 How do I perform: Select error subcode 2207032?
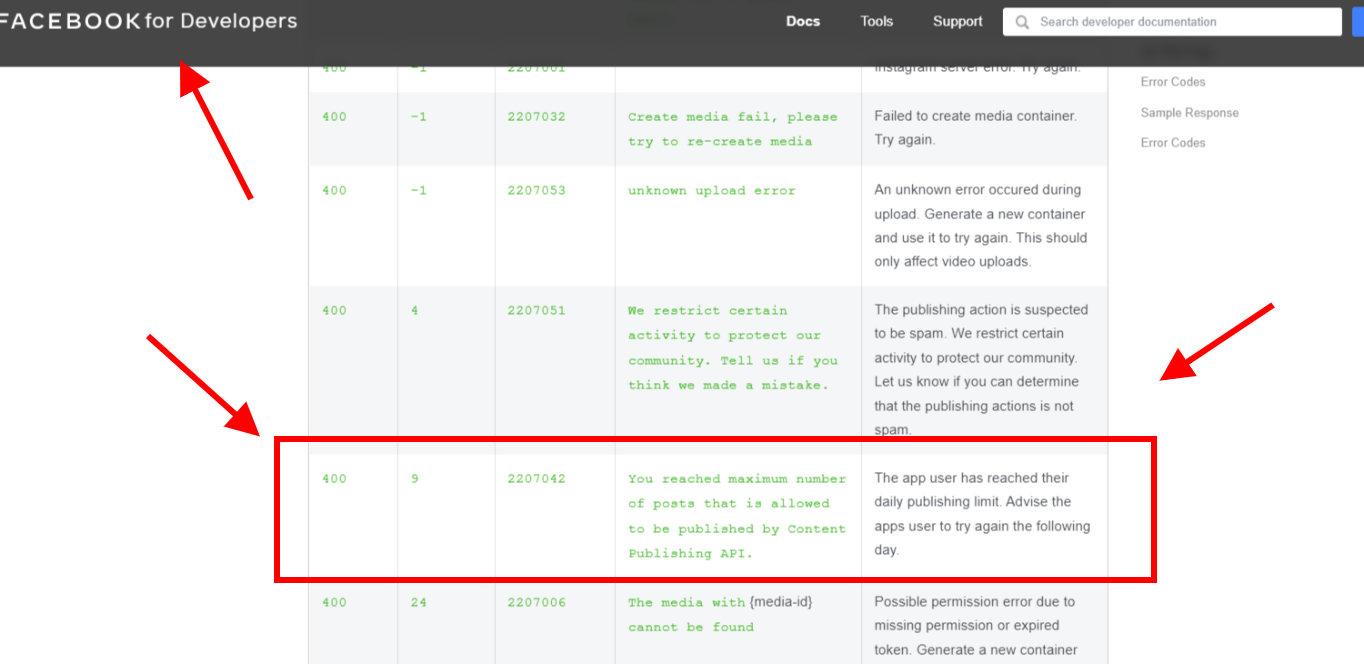point(536,117)
